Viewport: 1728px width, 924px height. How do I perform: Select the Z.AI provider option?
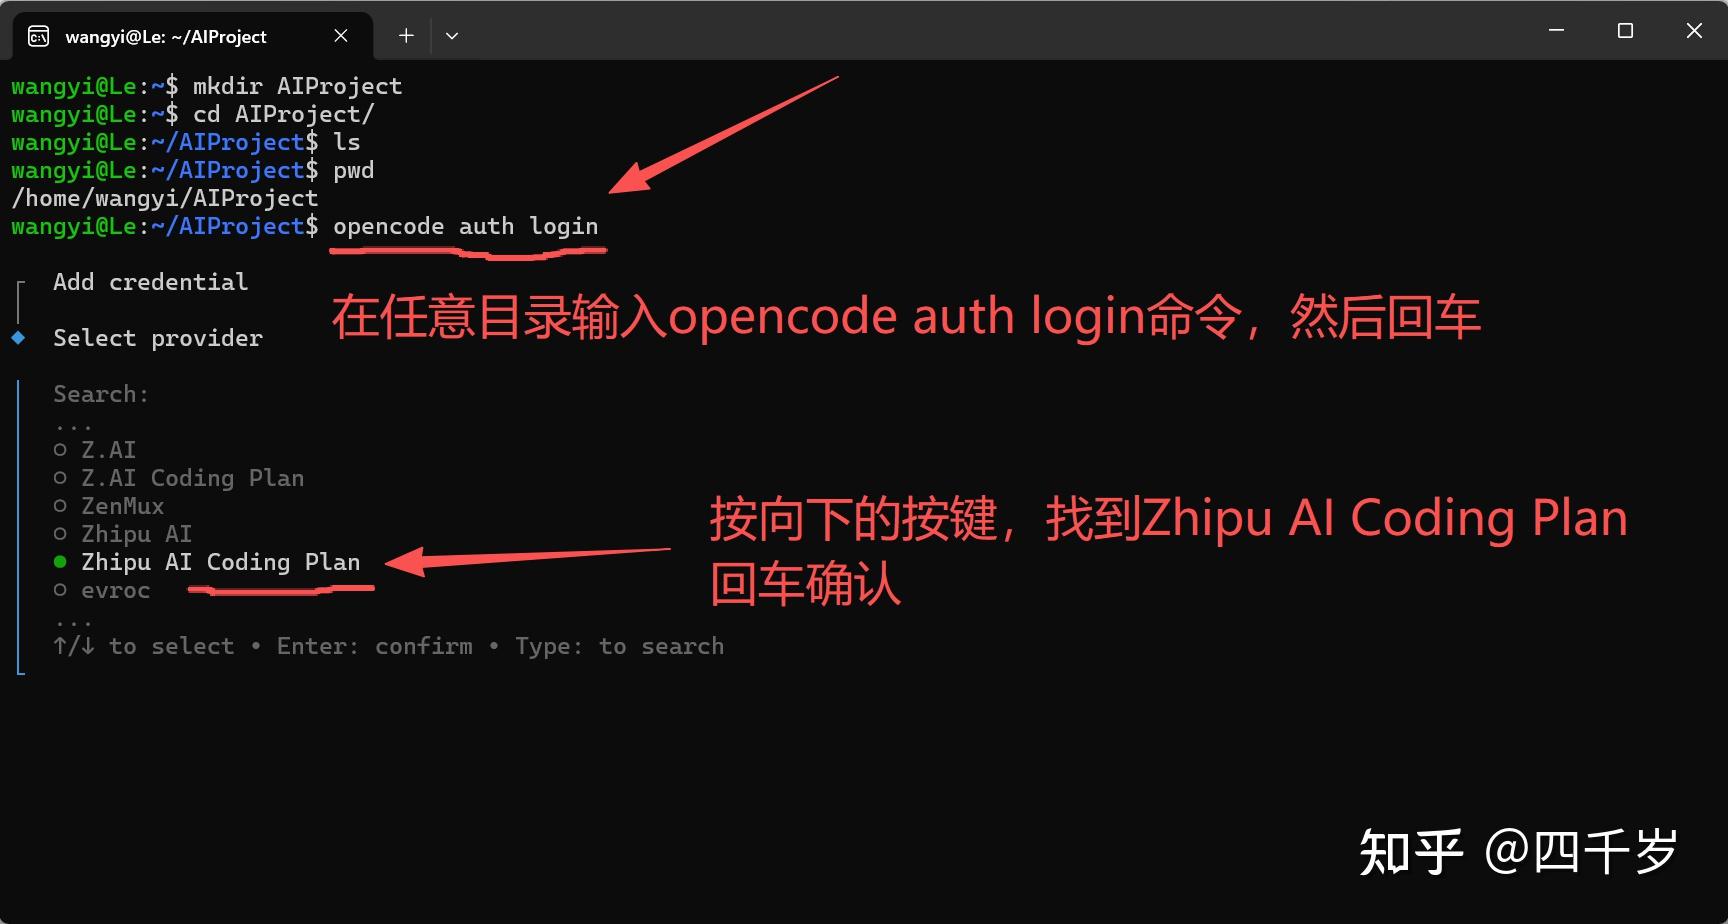coord(95,450)
